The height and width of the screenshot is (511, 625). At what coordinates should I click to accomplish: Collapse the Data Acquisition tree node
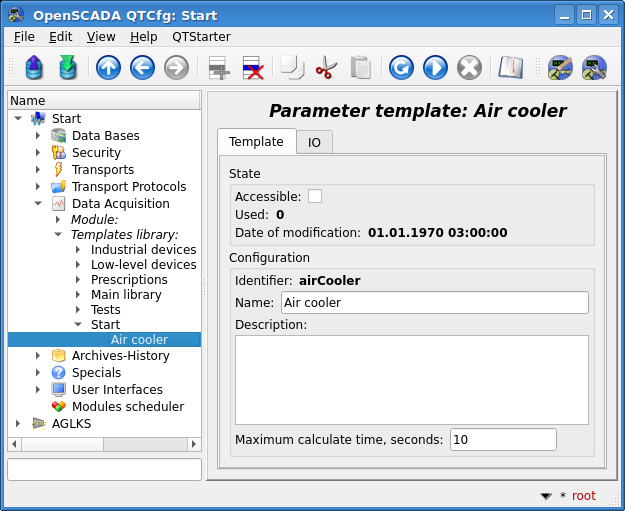(38, 203)
